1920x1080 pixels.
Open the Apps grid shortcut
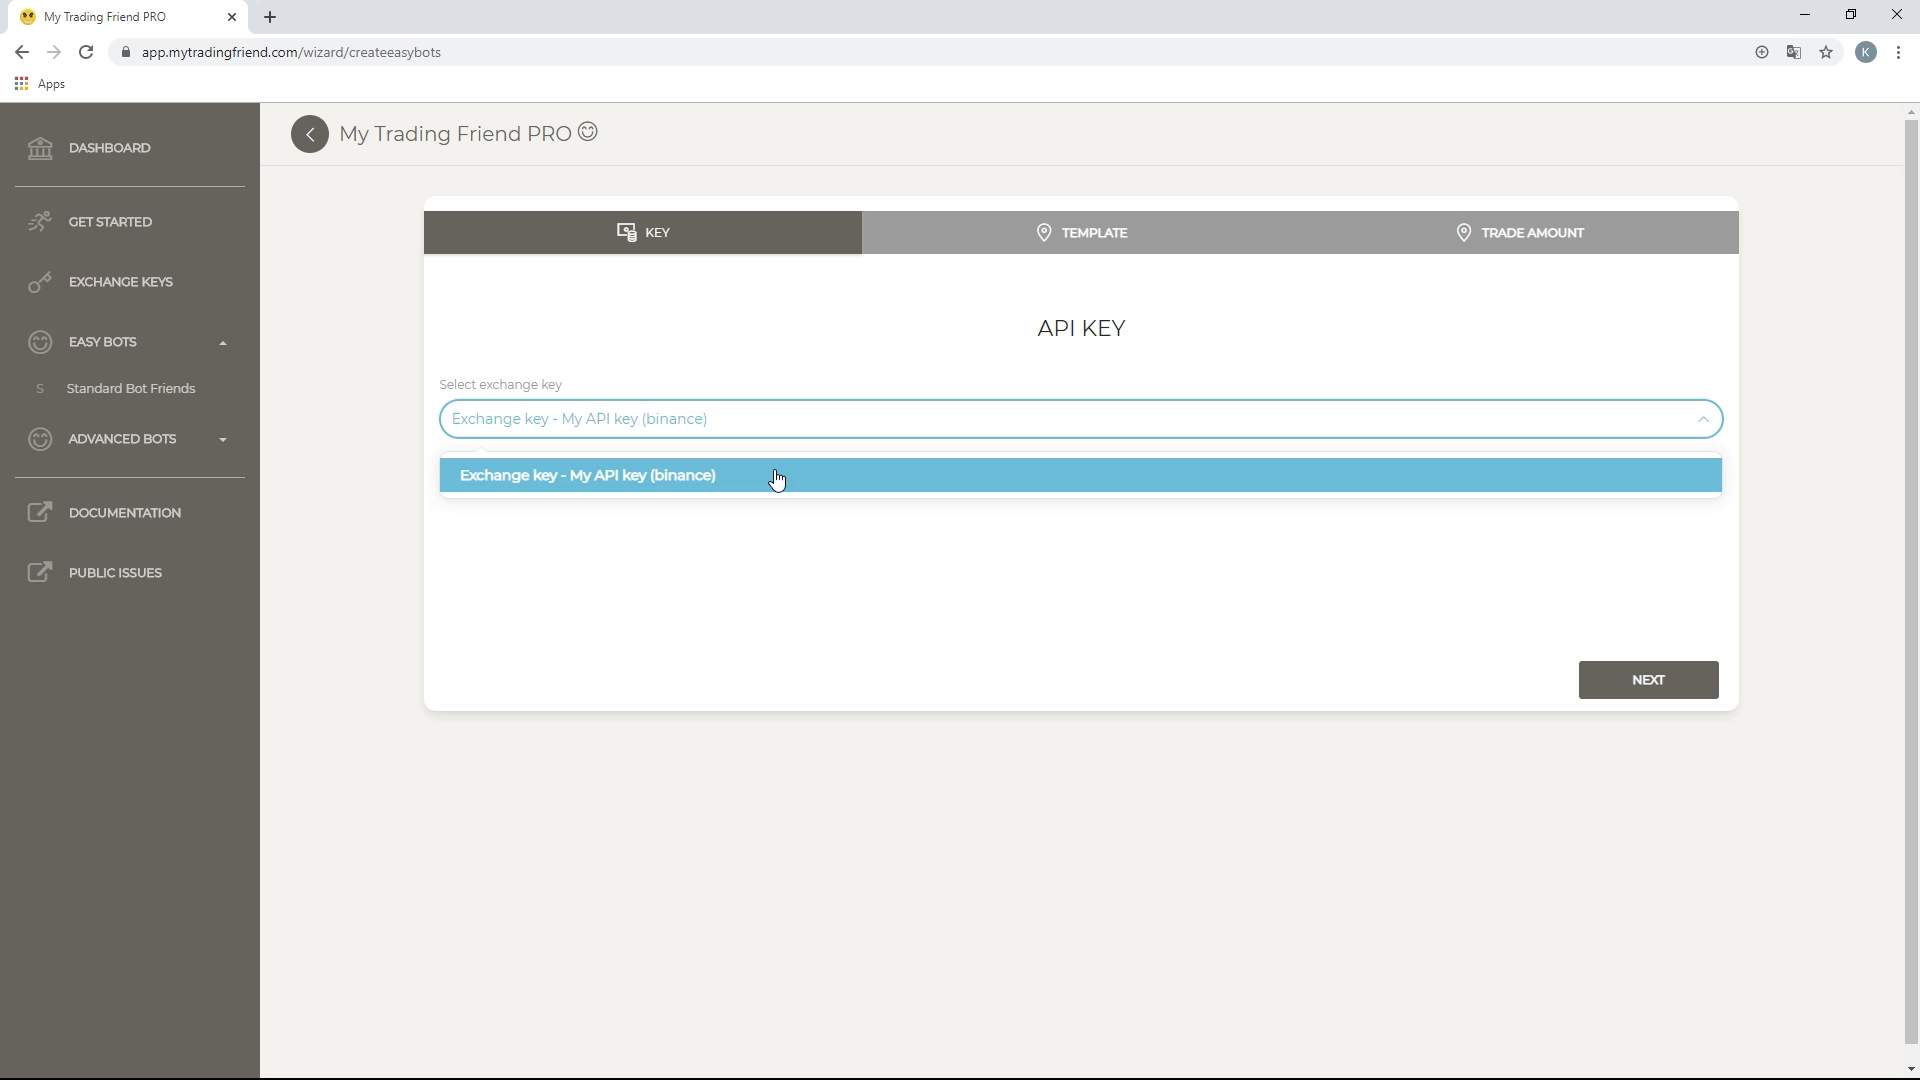(x=21, y=84)
